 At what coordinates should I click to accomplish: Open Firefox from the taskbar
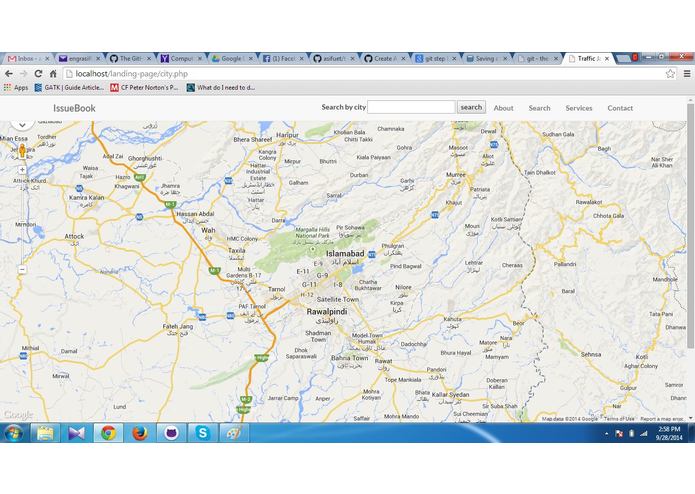140,433
